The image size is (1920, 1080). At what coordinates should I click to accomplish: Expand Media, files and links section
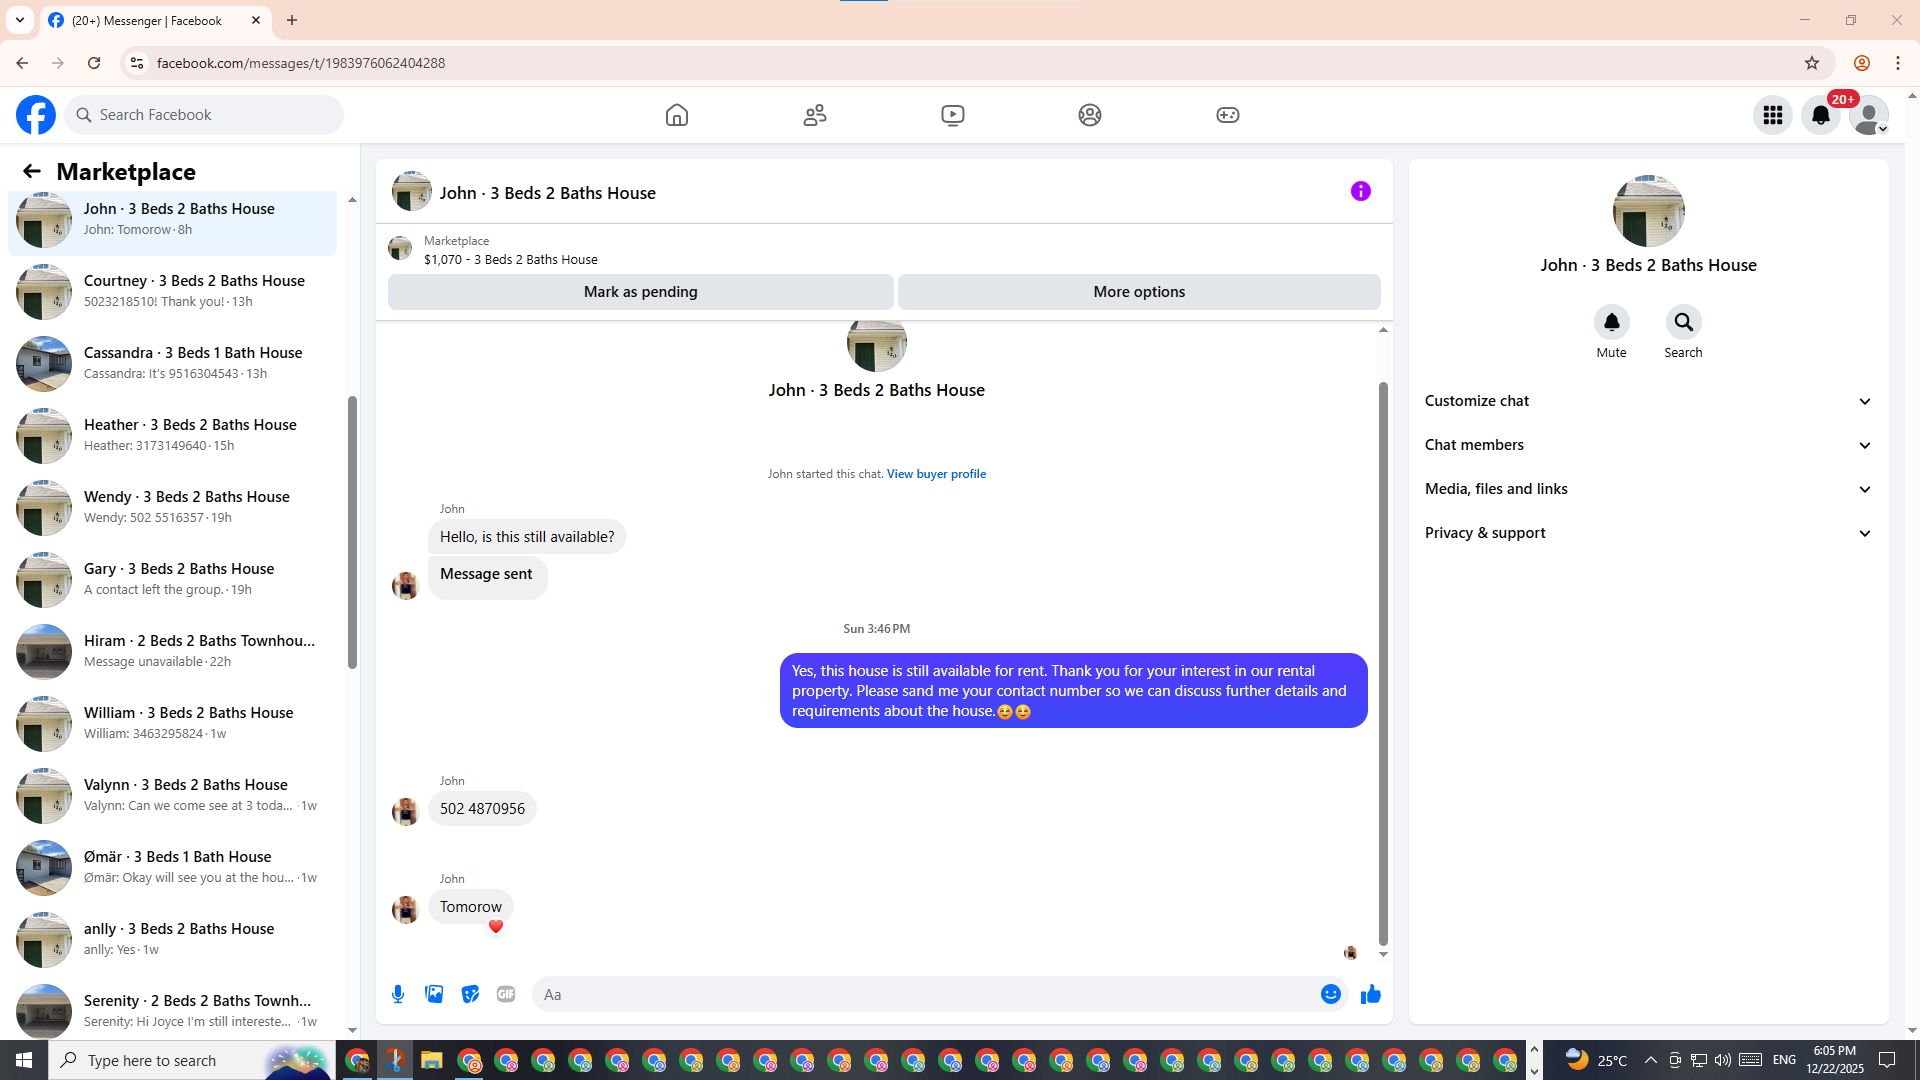point(1648,489)
